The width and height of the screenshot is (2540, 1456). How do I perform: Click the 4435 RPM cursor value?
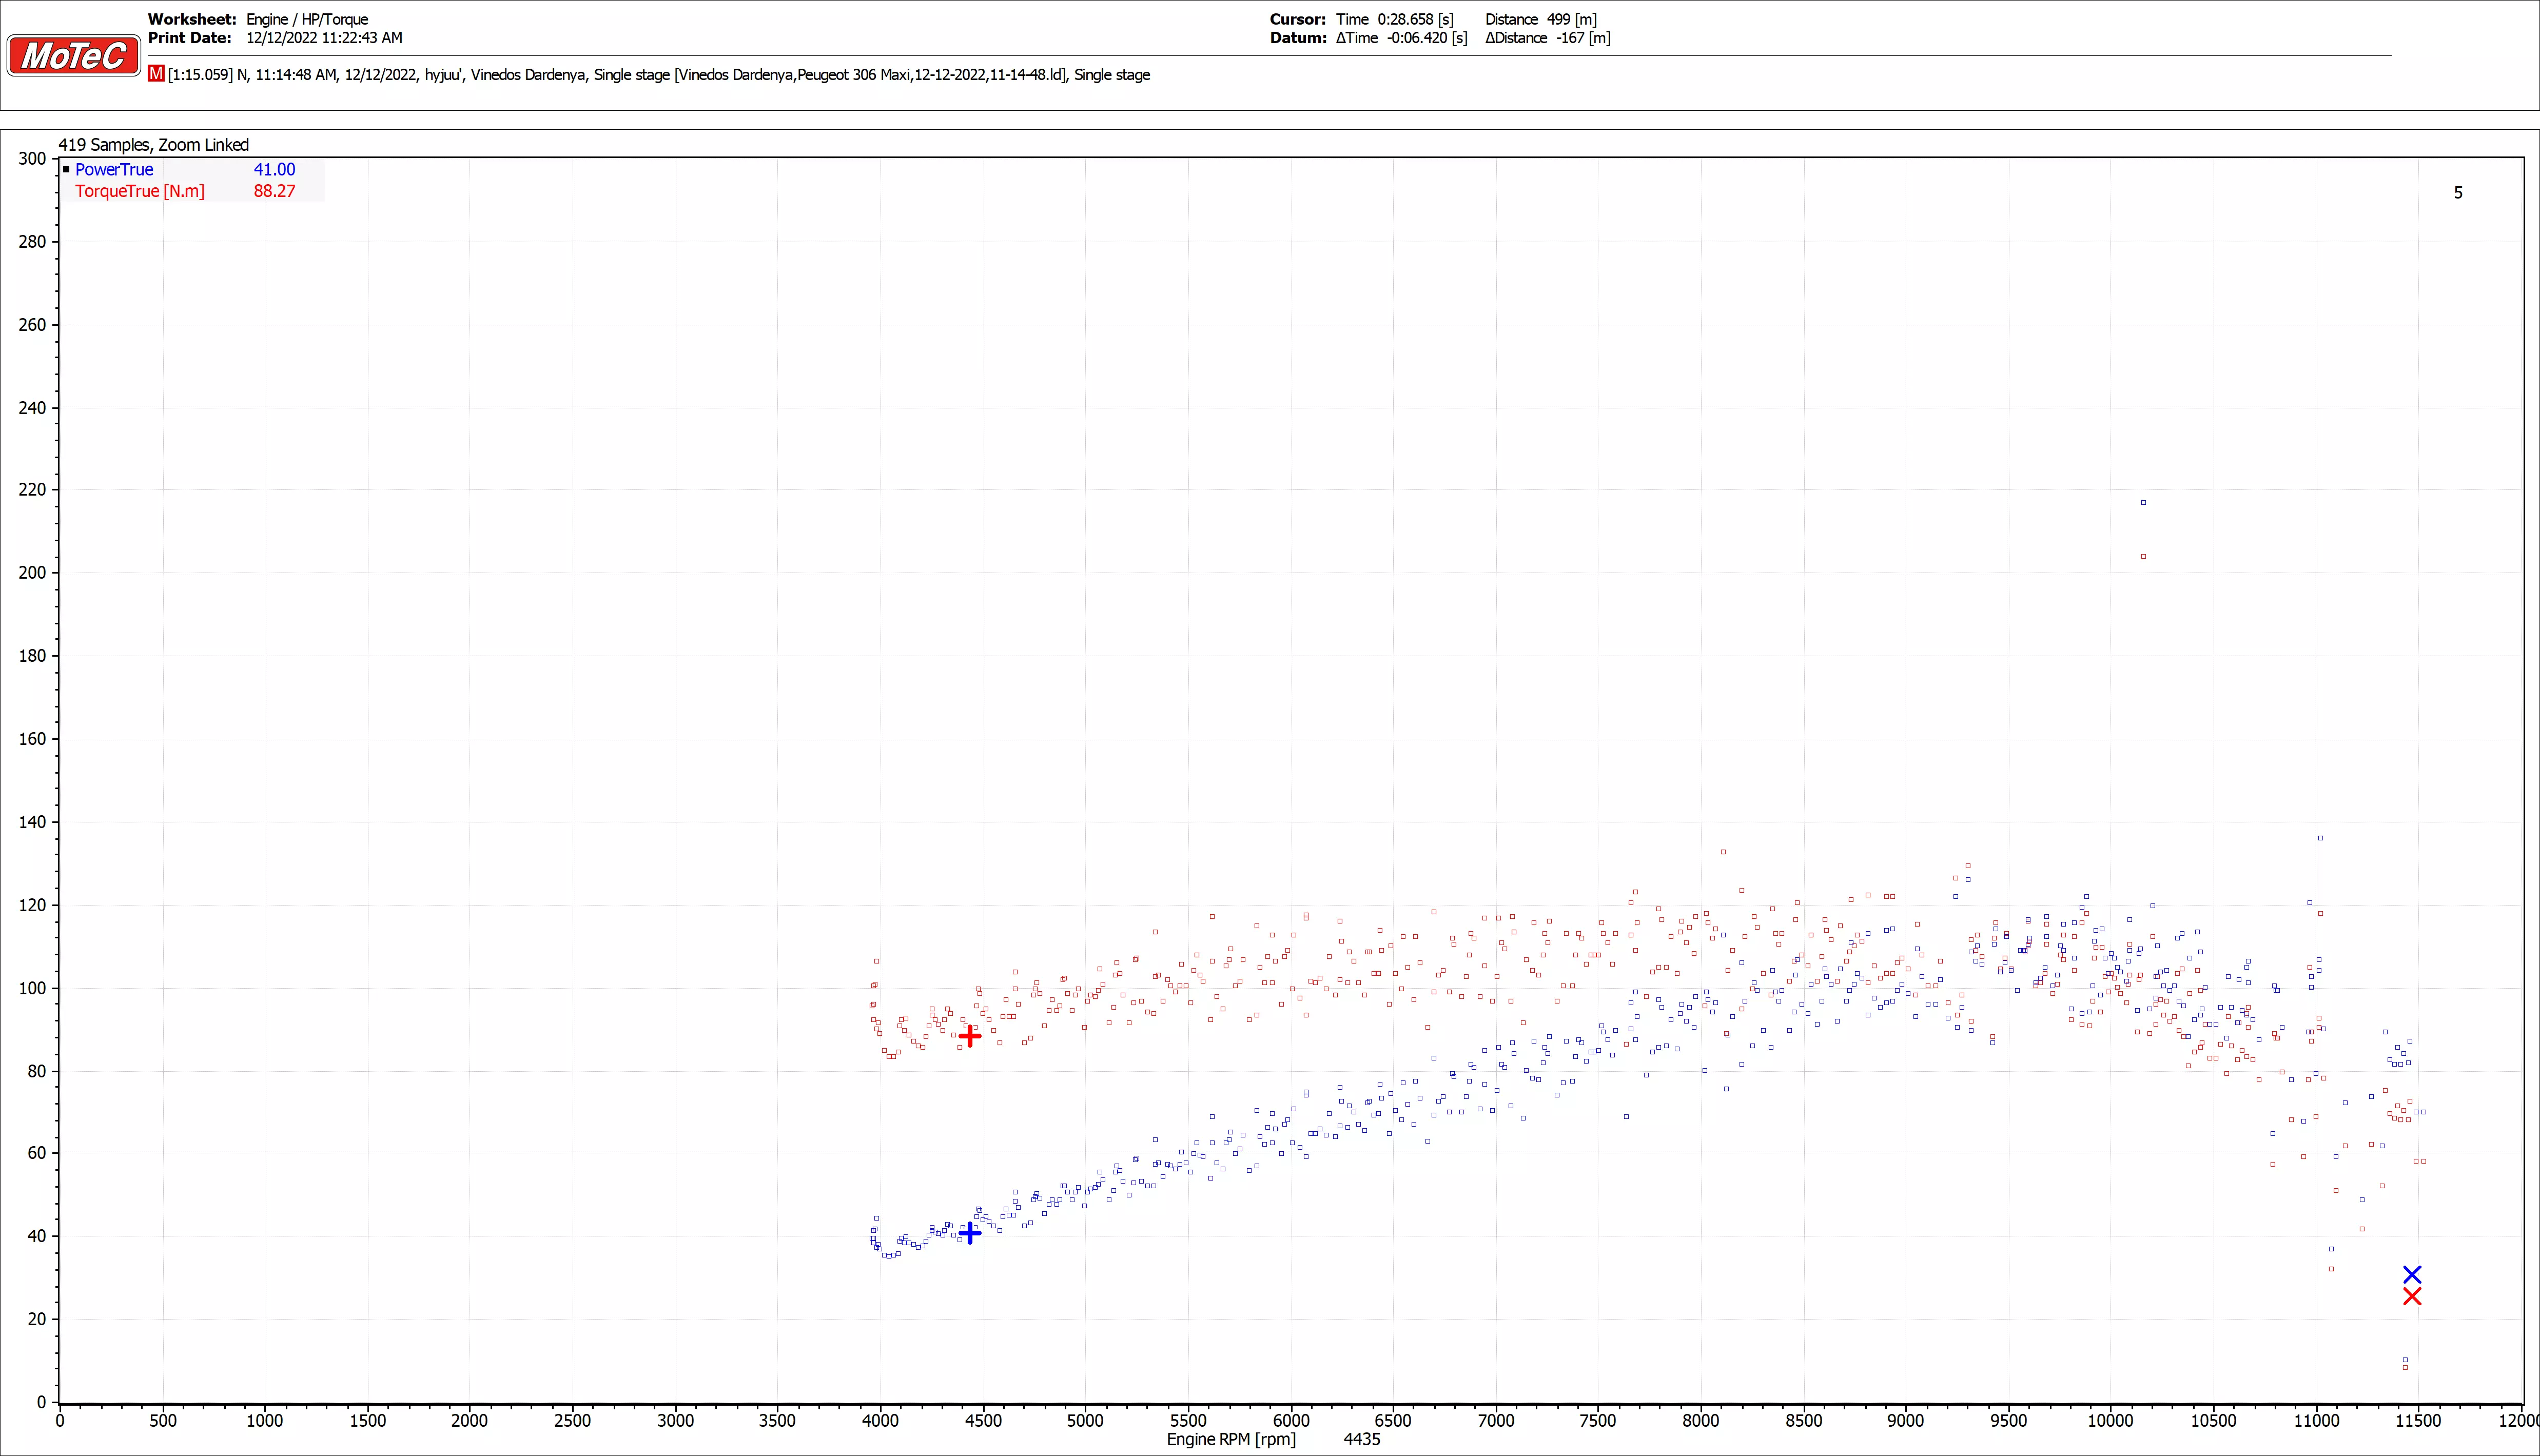click(x=1361, y=1439)
